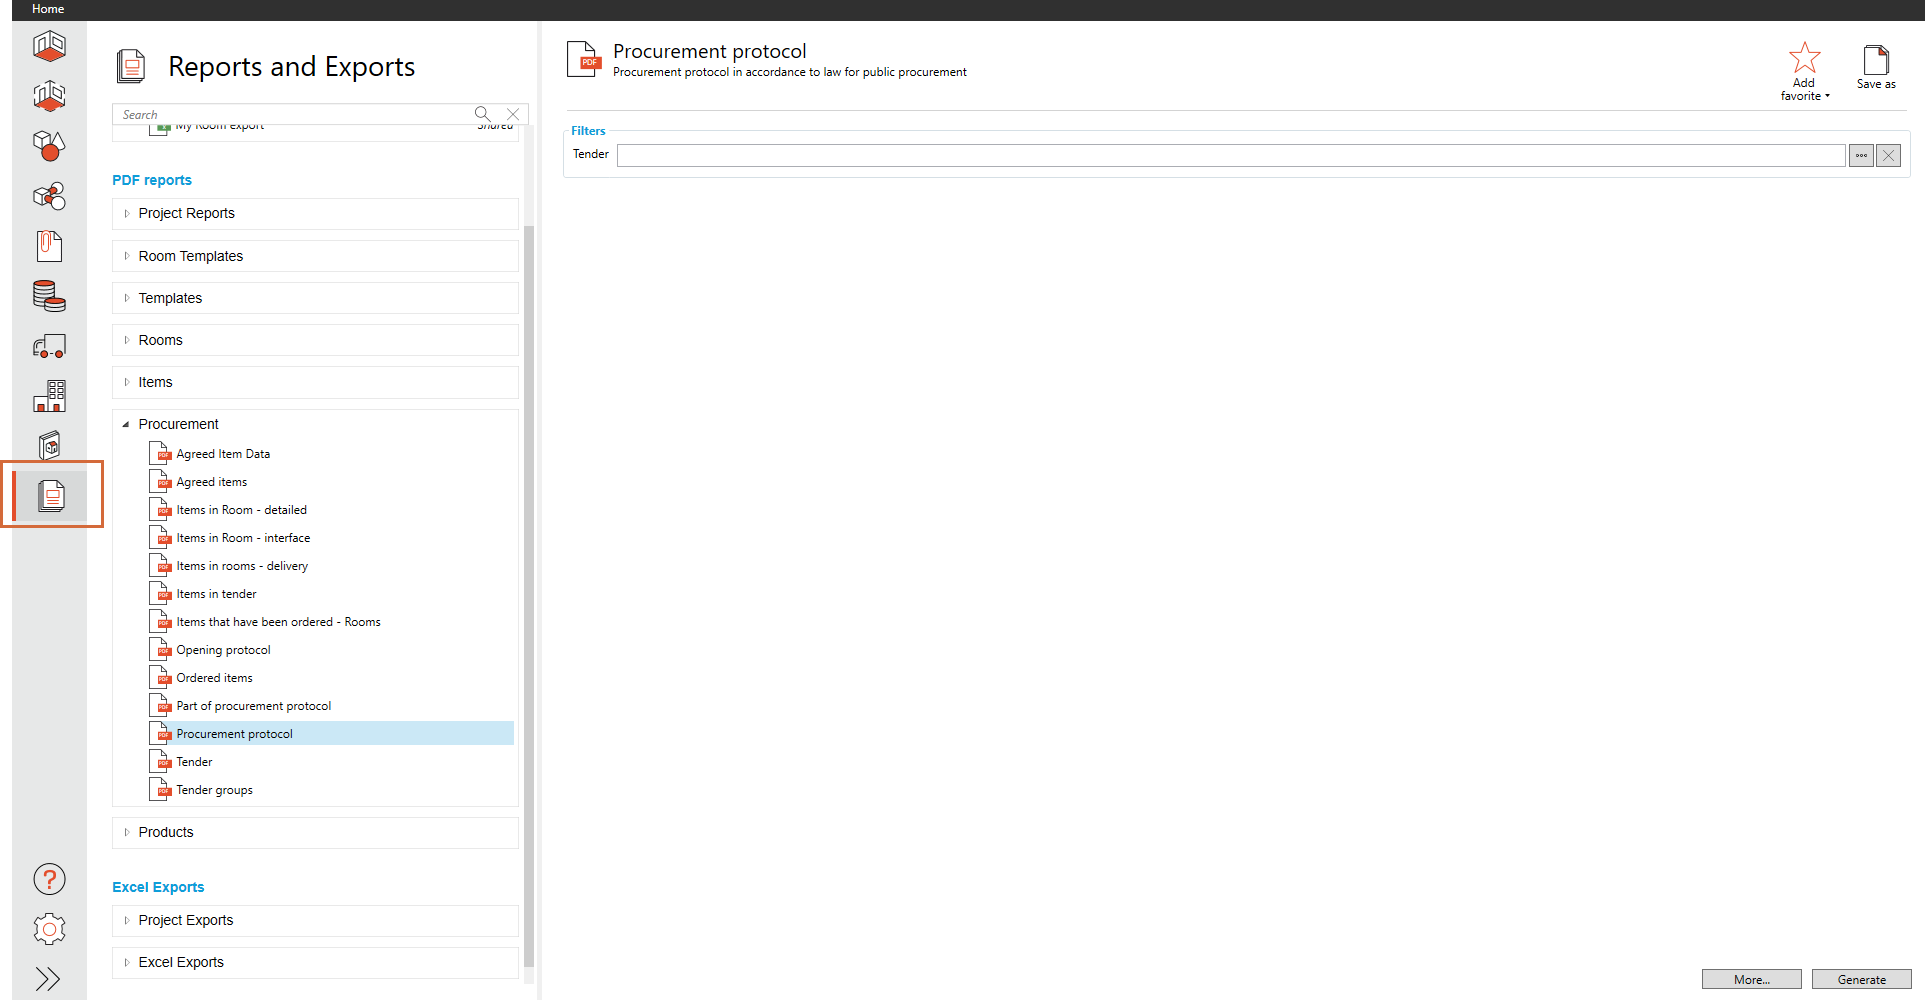This screenshot has height=1000, width=1925.
Task: Open settings via the gear icon
Action: coord(49,929)
